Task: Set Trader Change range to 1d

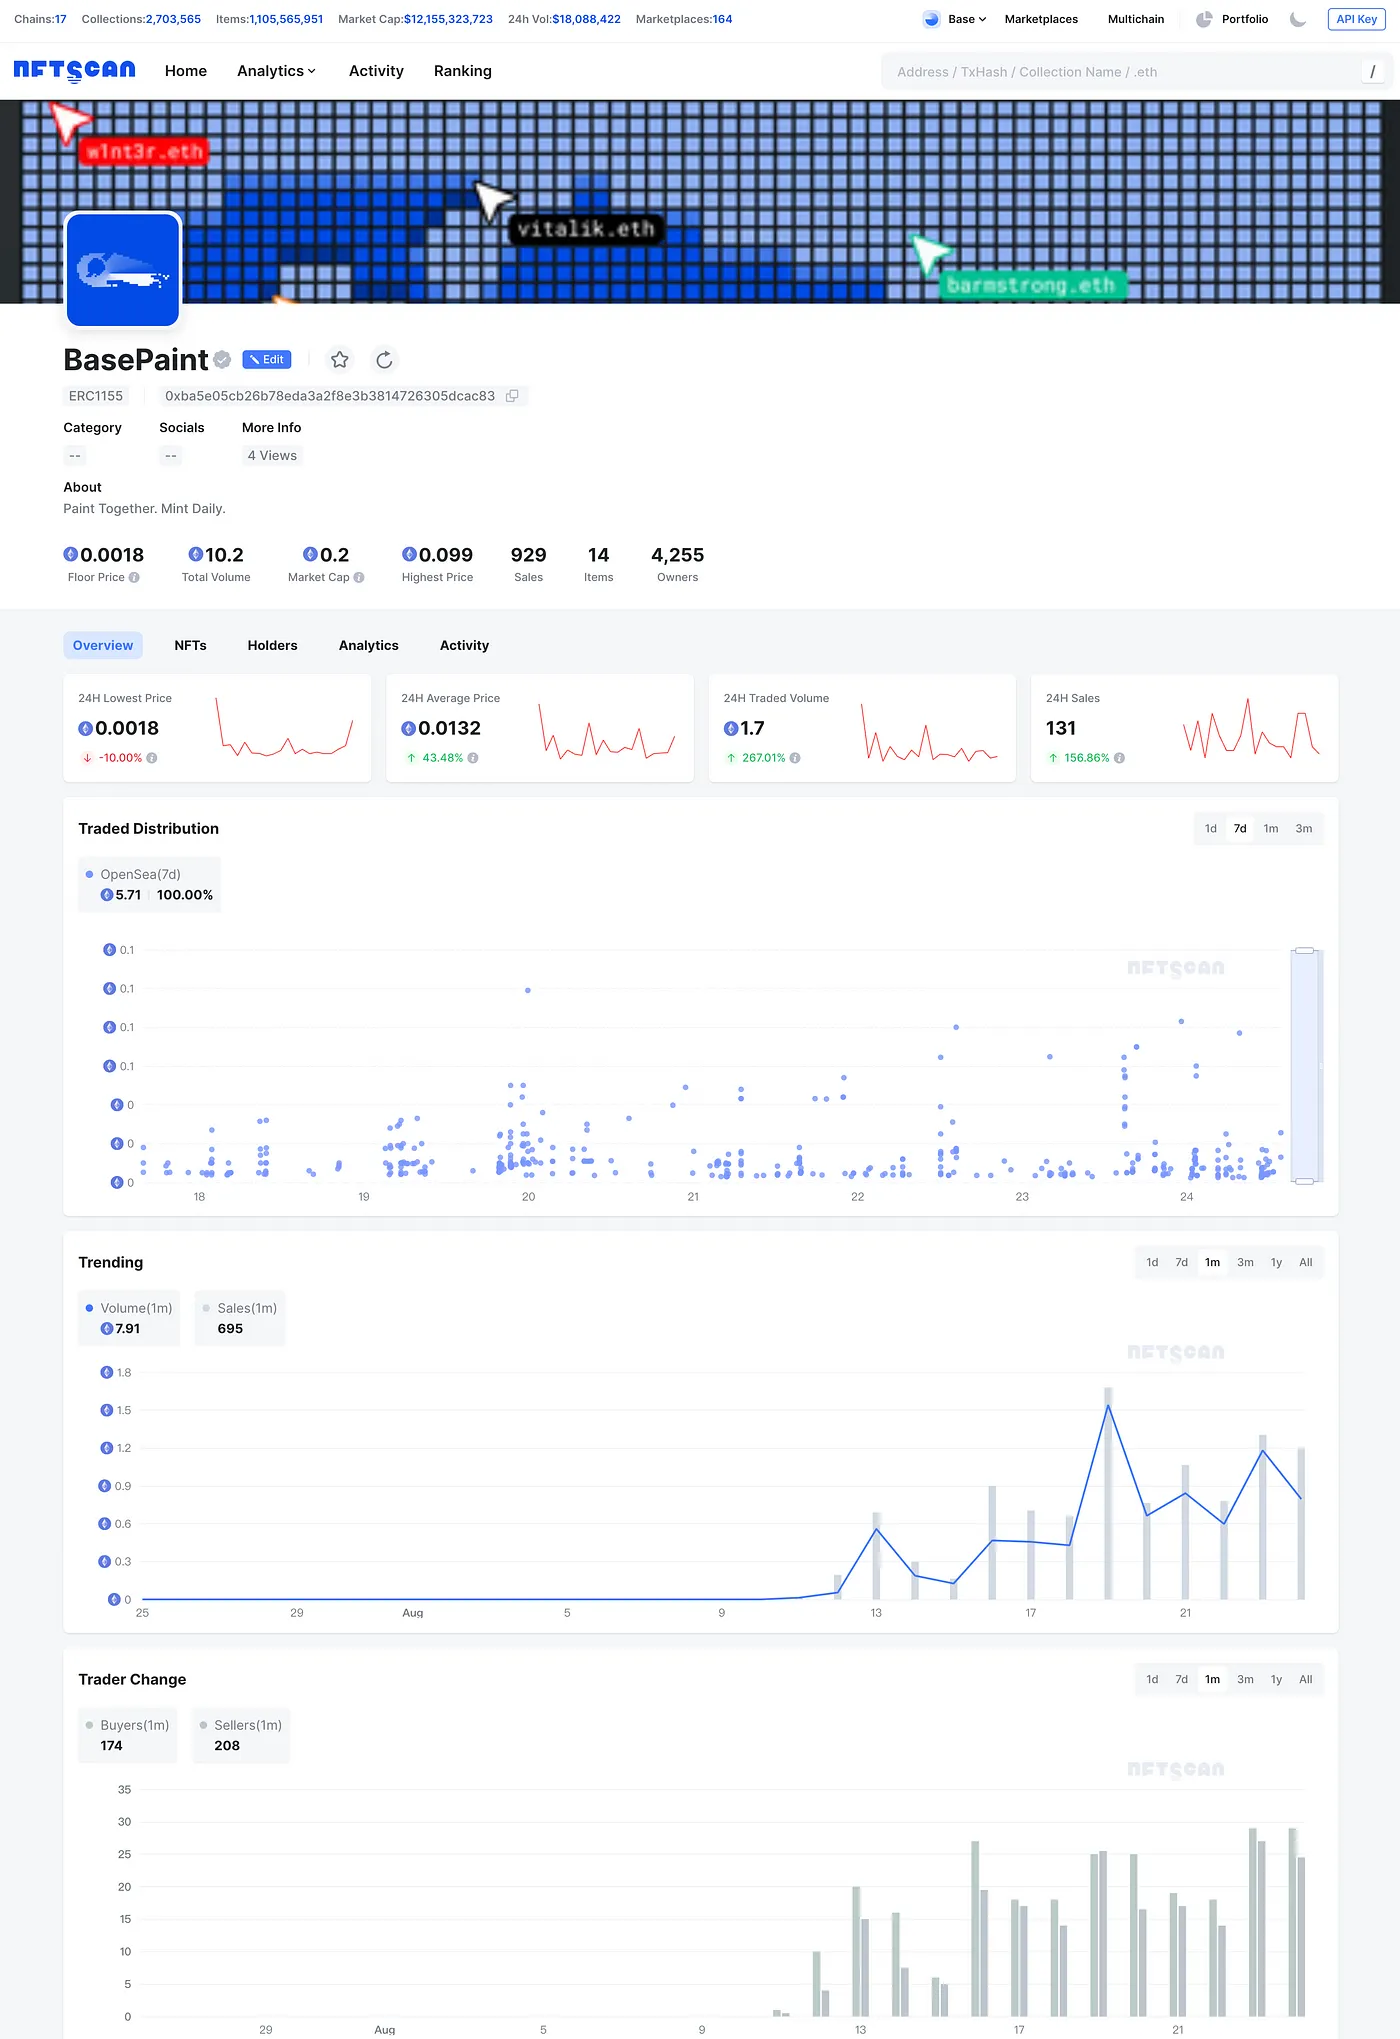Action: coord(1152,1680)
